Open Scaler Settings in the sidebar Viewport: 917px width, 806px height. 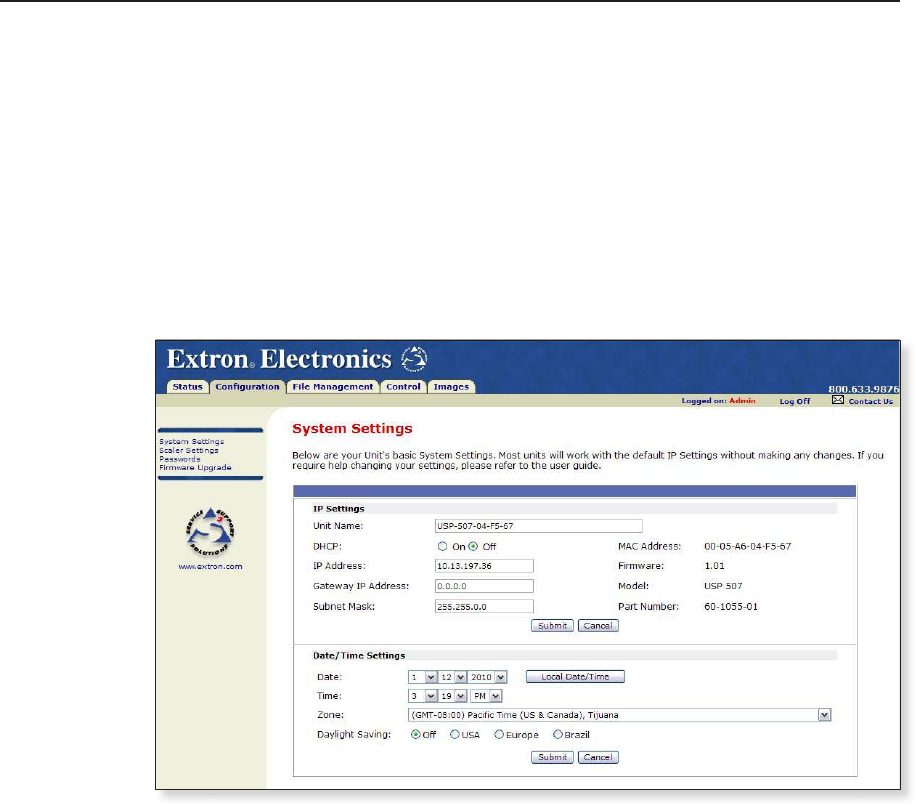(189, 450)
